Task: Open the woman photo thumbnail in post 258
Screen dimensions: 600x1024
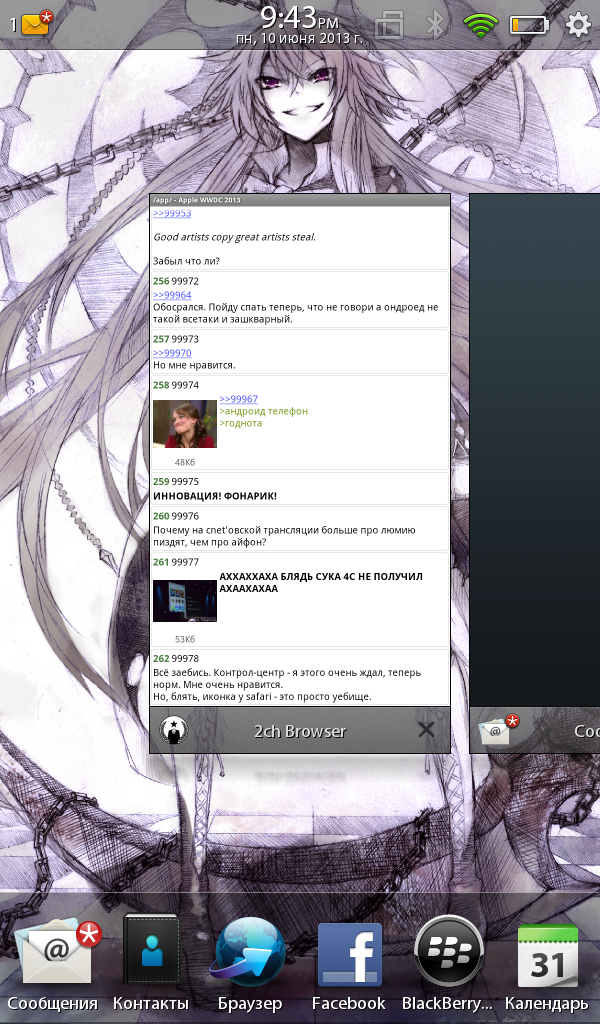Action: click(185, 424)
